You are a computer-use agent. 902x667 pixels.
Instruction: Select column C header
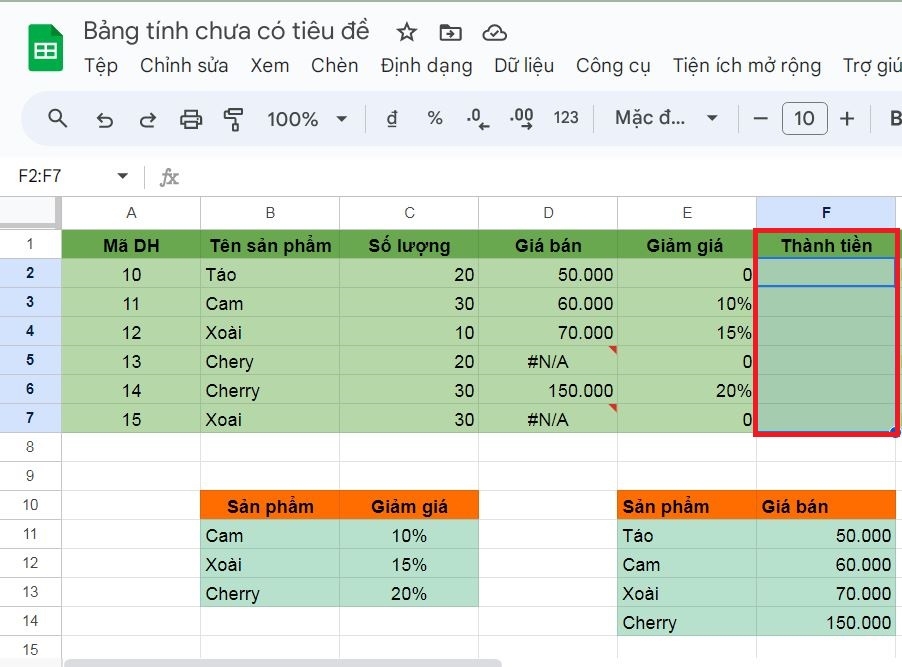[x=409, y=213]
